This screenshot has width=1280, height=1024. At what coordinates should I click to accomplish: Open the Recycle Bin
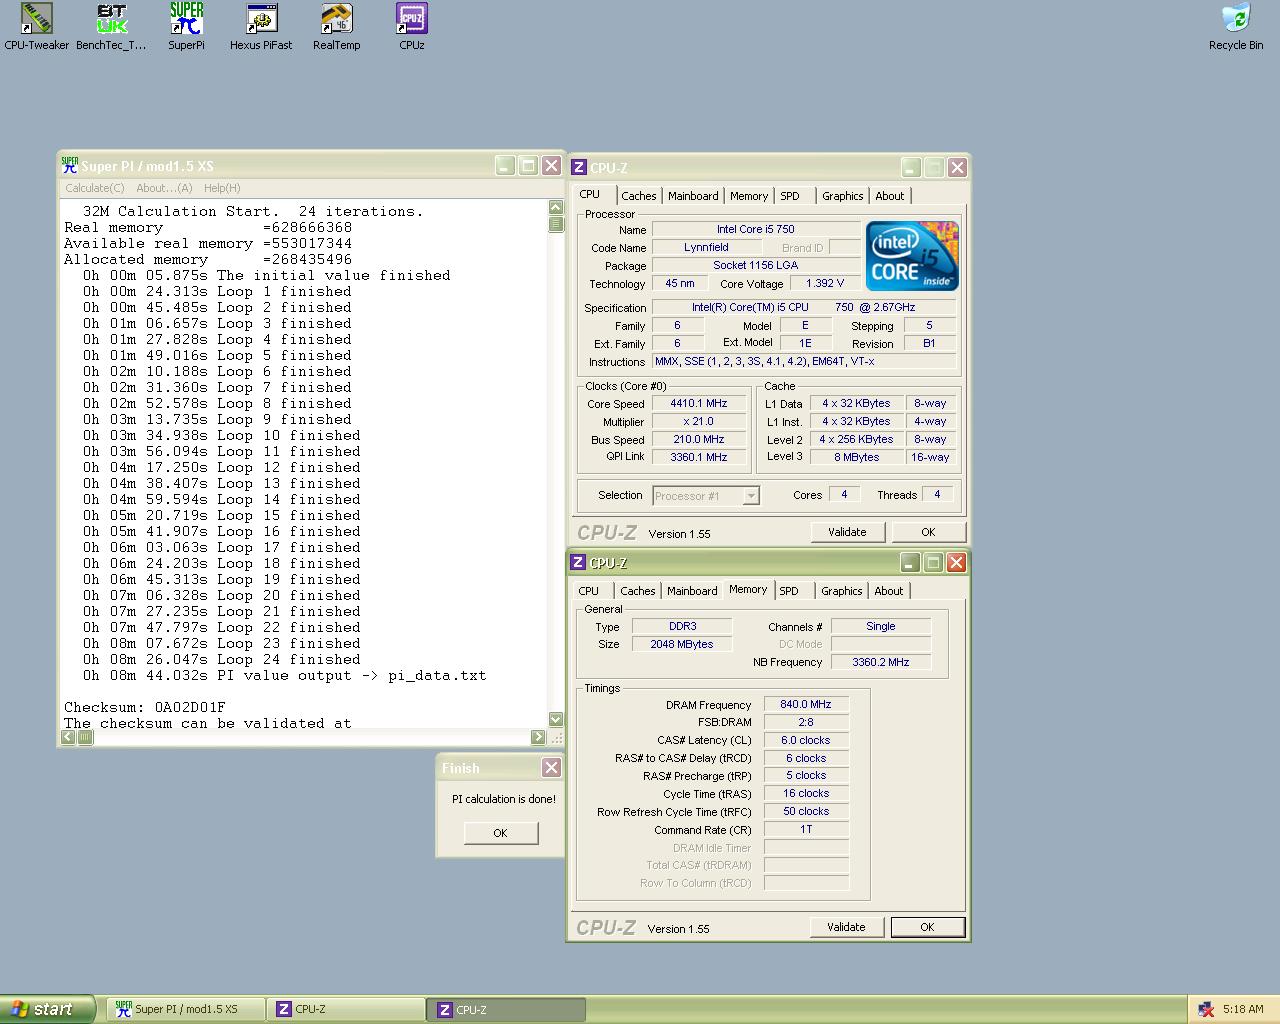click(x=1236, y=20)
